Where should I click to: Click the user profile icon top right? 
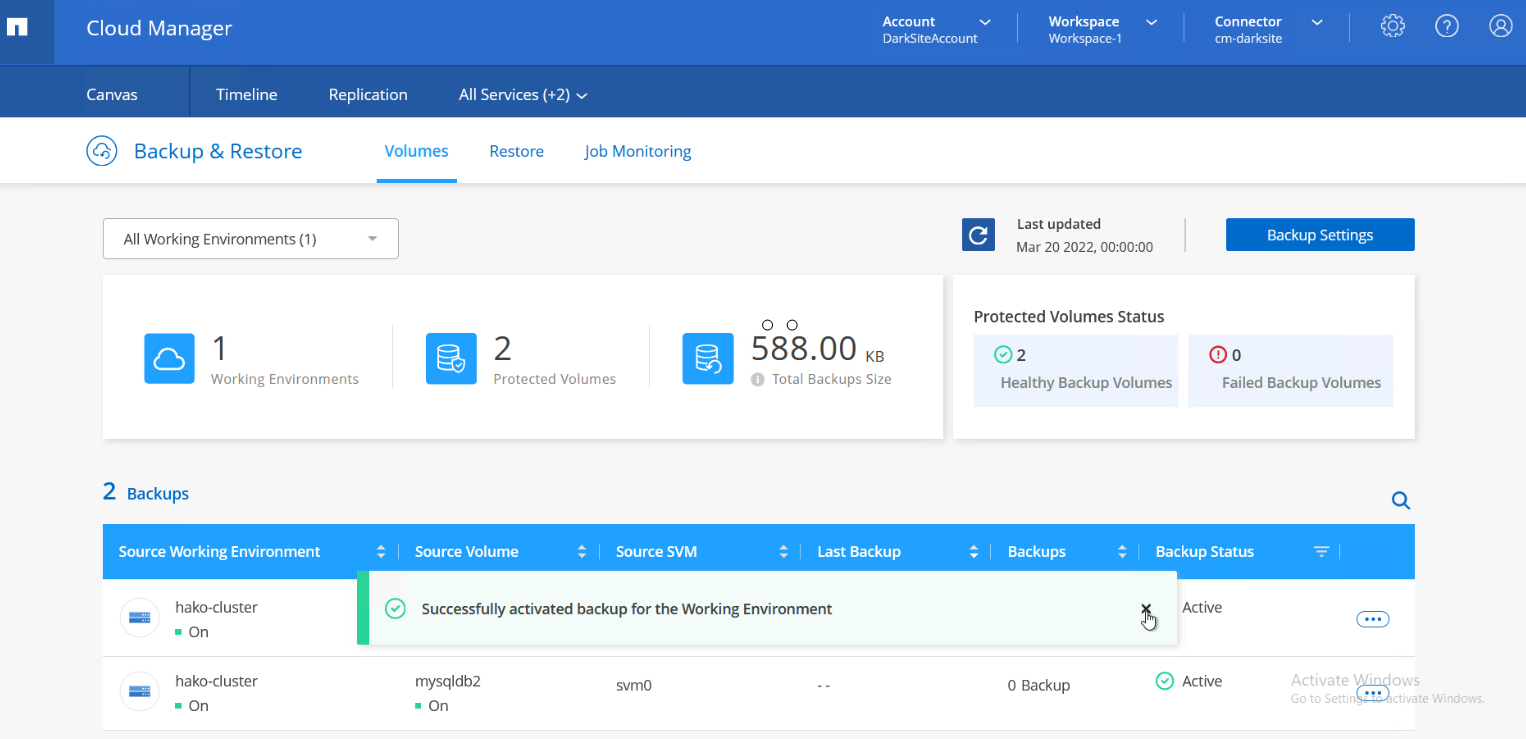(x=1500, y=26)
